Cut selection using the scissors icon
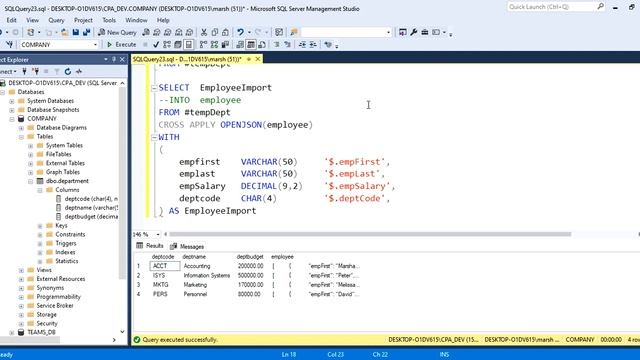Image resolution: width=640 pixels, height=360 pixels. [x=204, y=32]
